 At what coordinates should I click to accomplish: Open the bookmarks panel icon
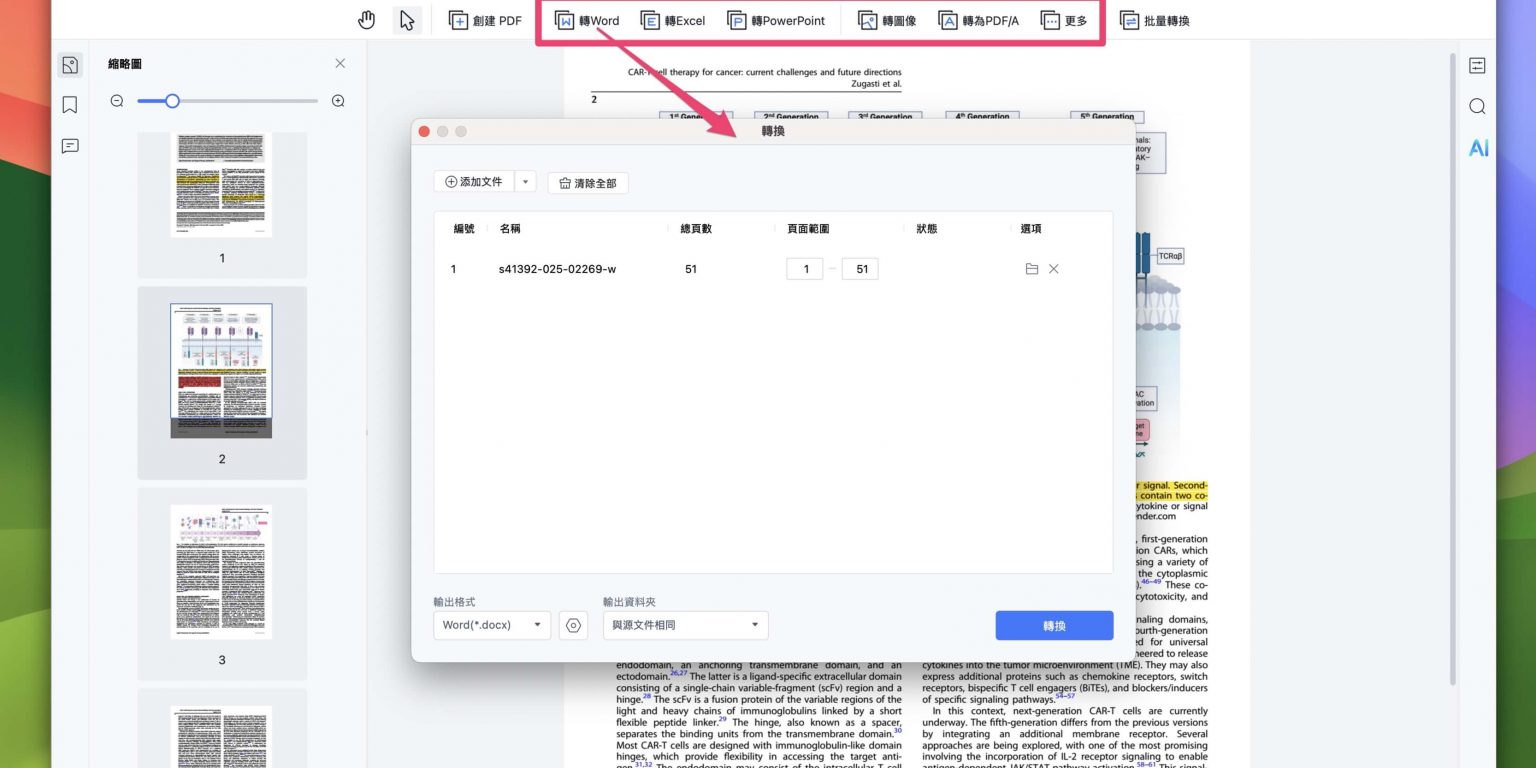coord(70,105)
